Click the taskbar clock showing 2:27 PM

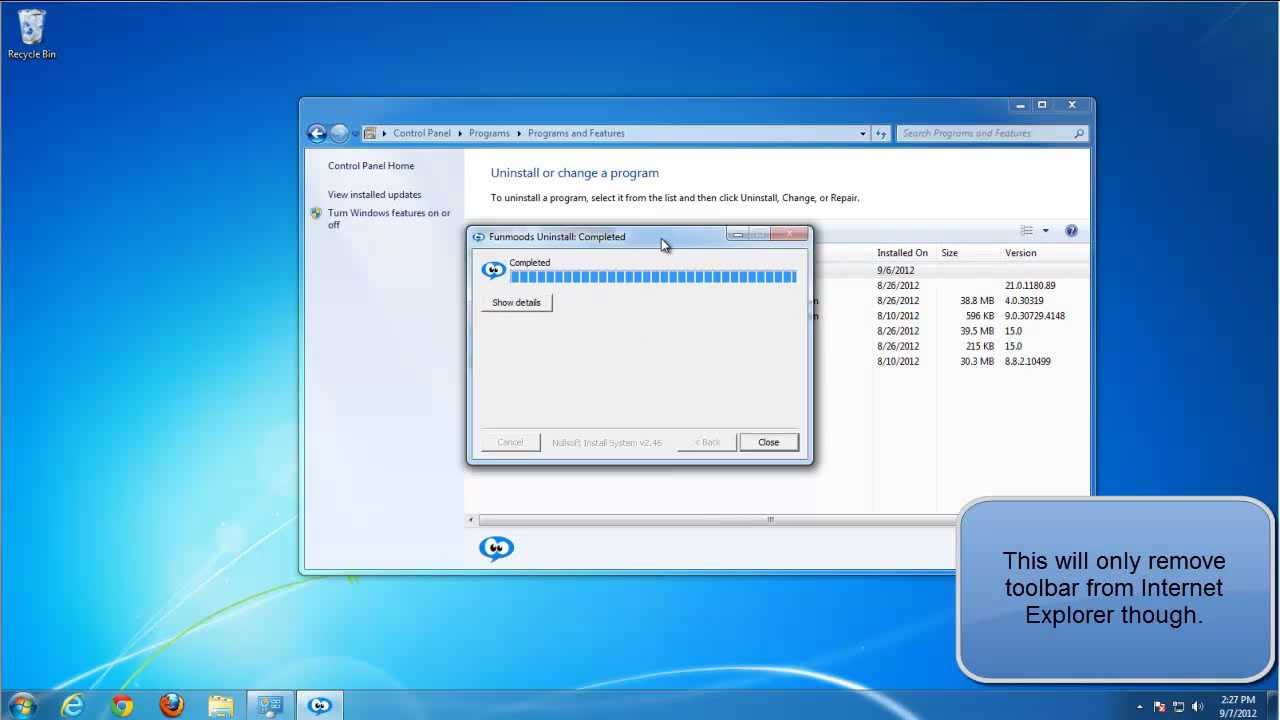click(1238, 706)
